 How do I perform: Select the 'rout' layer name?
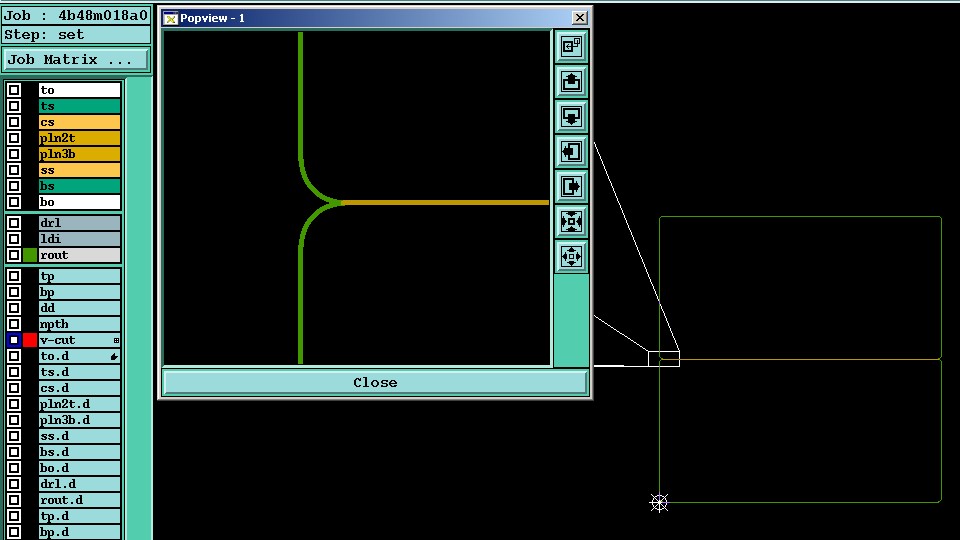(80, 255)
